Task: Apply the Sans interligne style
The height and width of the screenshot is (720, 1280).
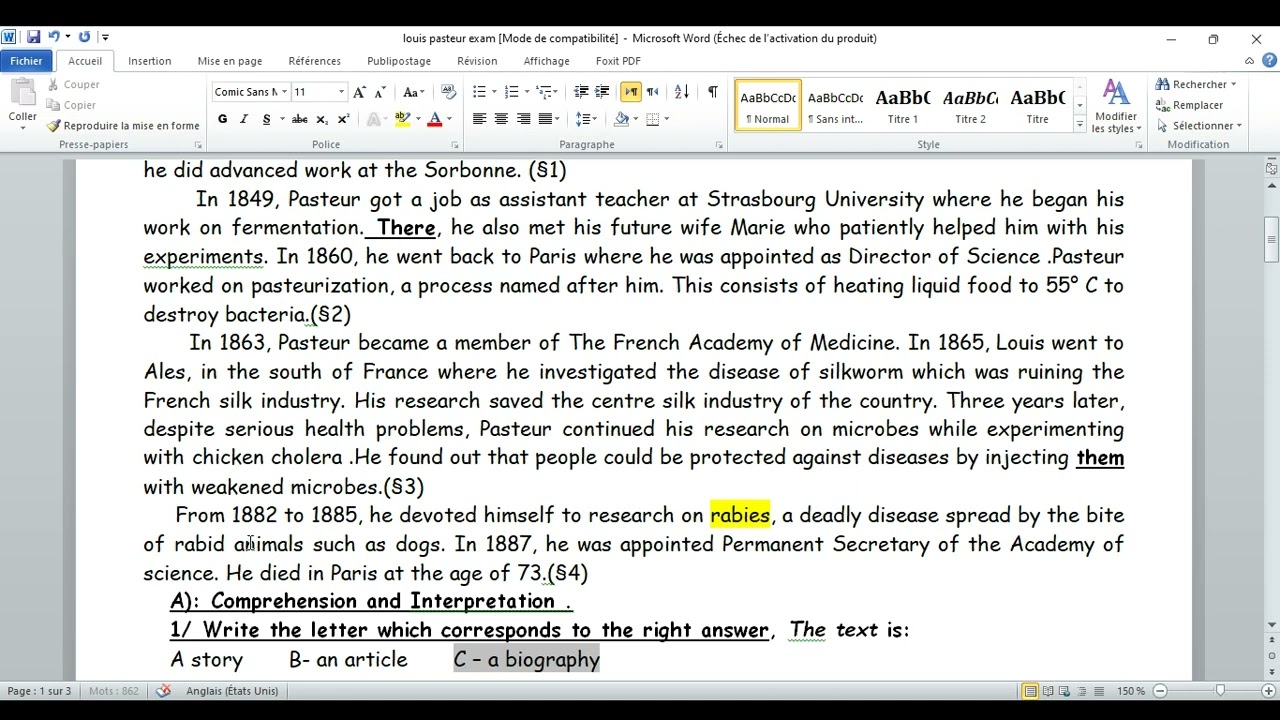Action: coord(835,106)
